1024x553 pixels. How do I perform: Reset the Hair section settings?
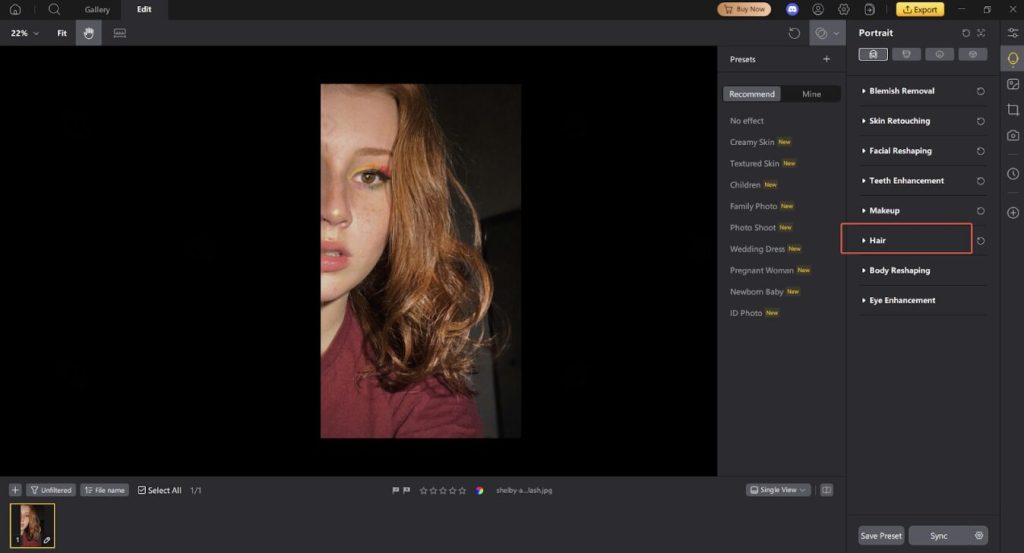(x=981, y=241)
